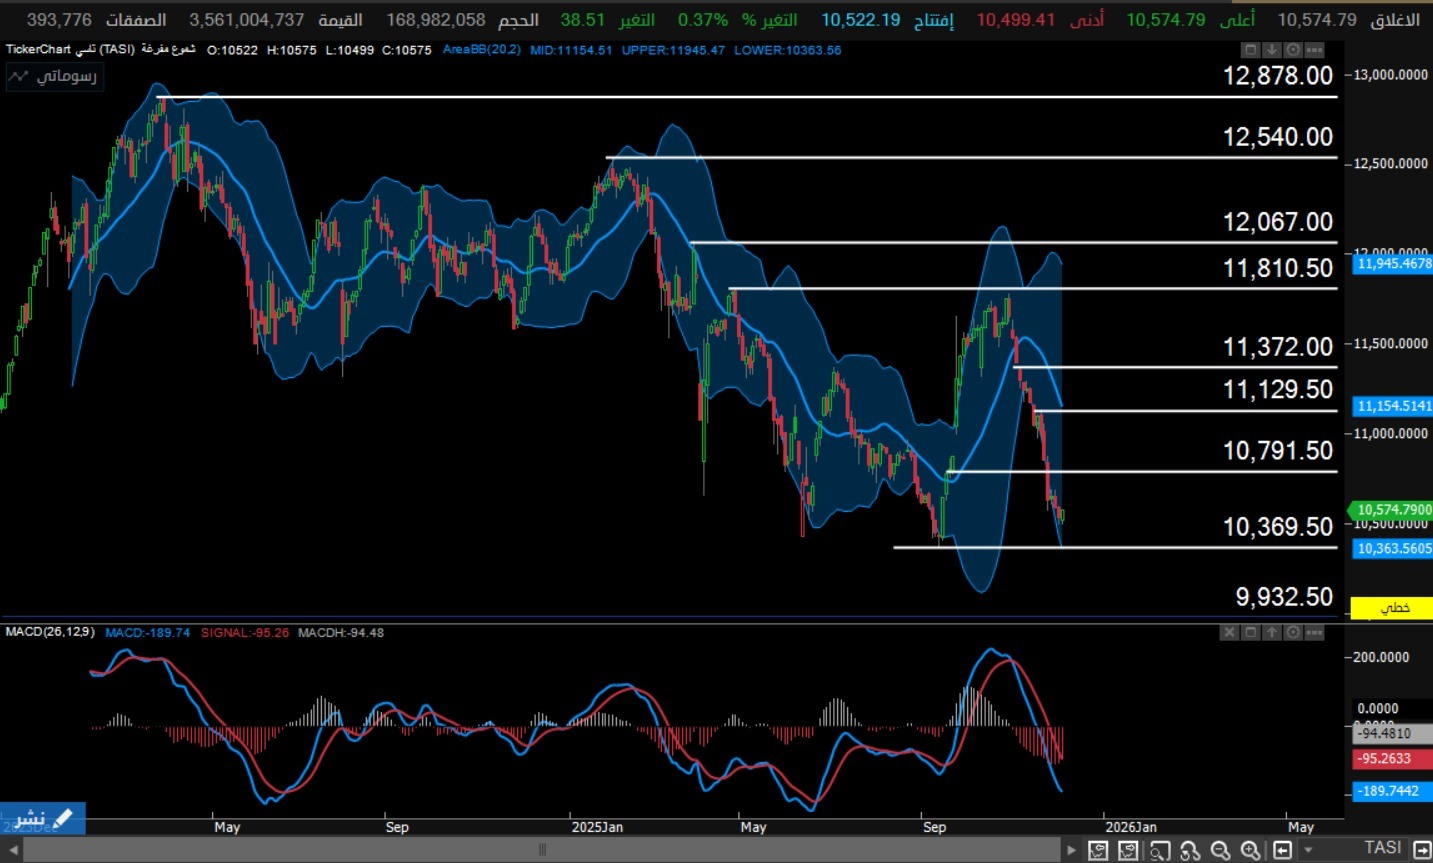The image size is (1433, 863).
Task: Click the horizontal time scrollbar track
Action: click(541, 851)
